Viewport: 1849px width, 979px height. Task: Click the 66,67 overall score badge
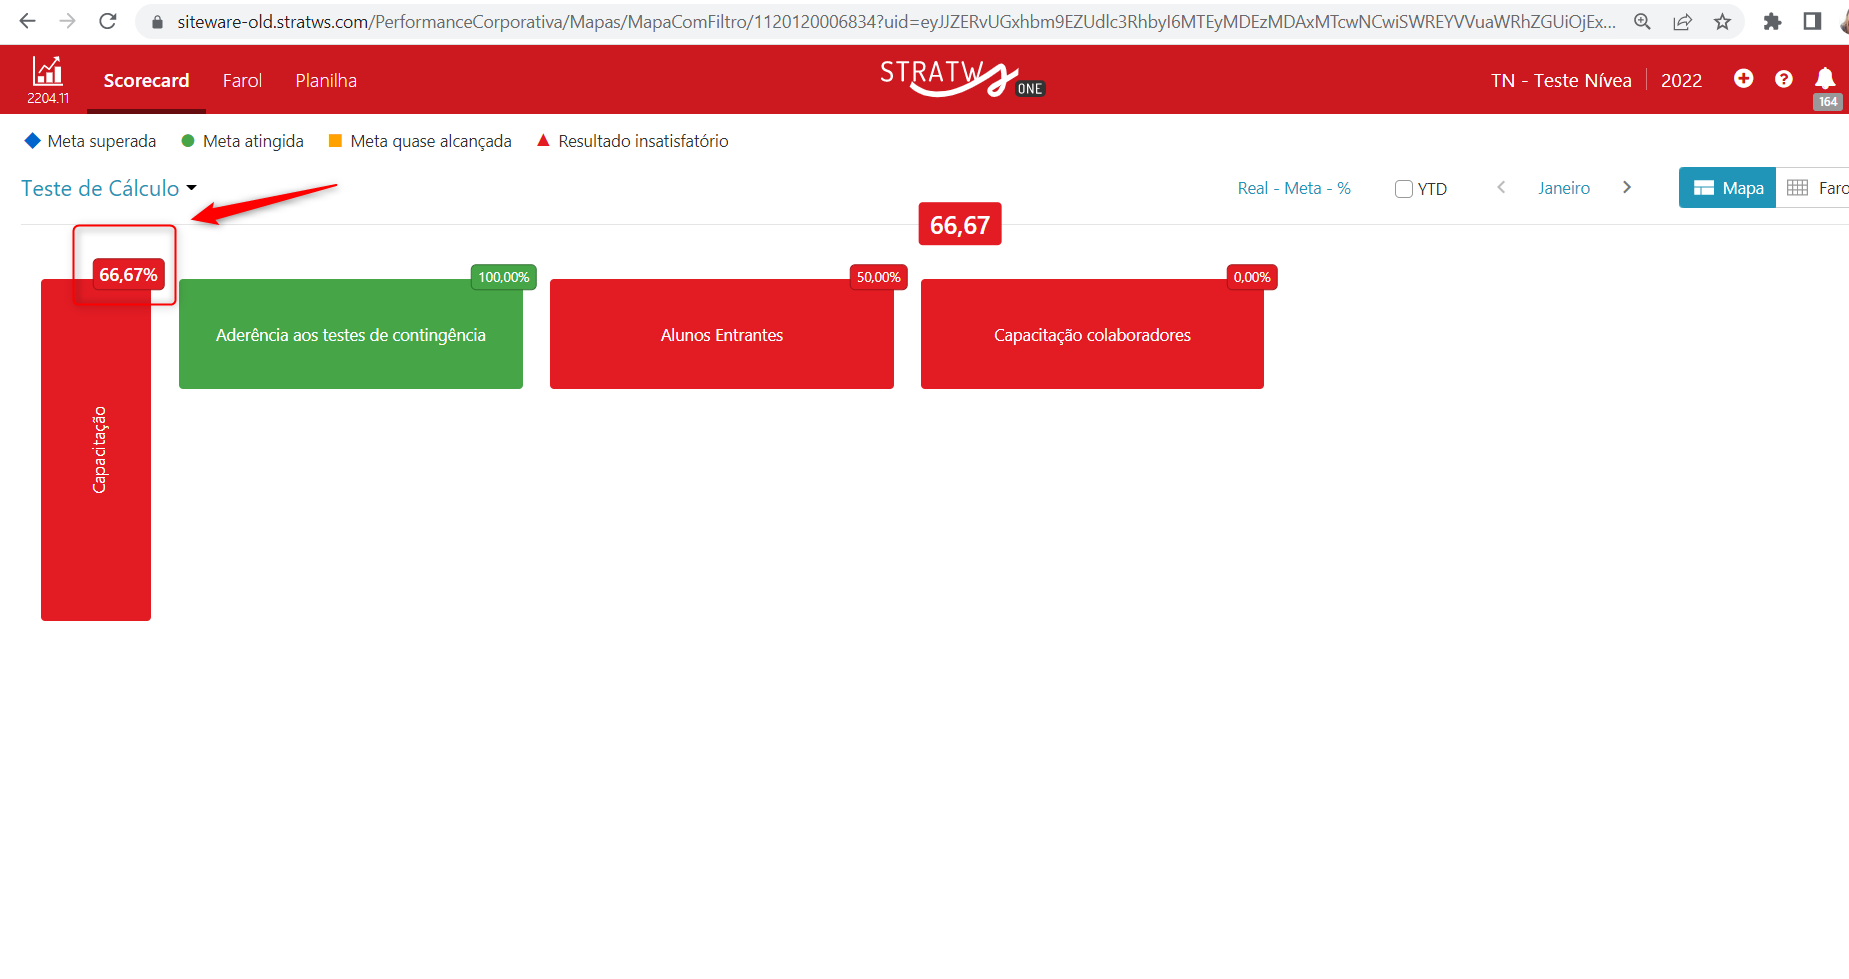point(960,225)
